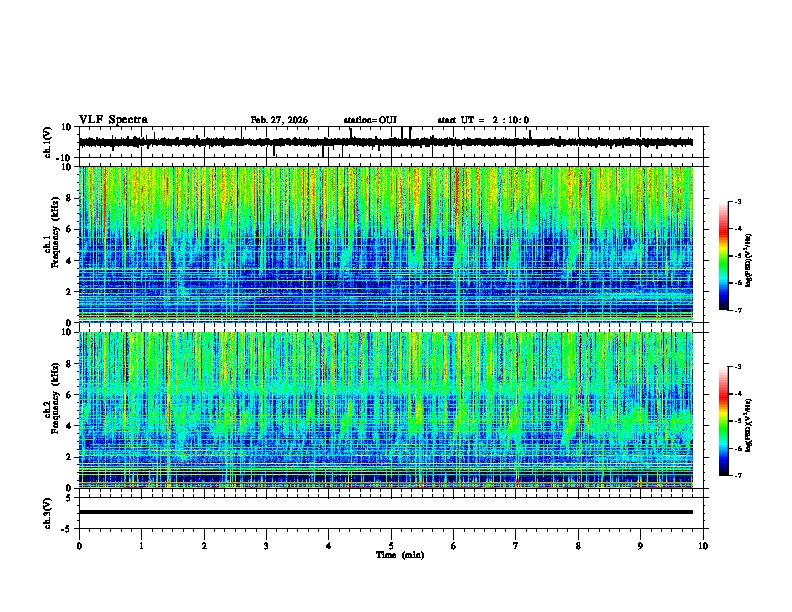Click the ch.1 colorbar log(PSD) unit label
The image size is (792, 612).
pyautogui.click(x=749, y=260)
